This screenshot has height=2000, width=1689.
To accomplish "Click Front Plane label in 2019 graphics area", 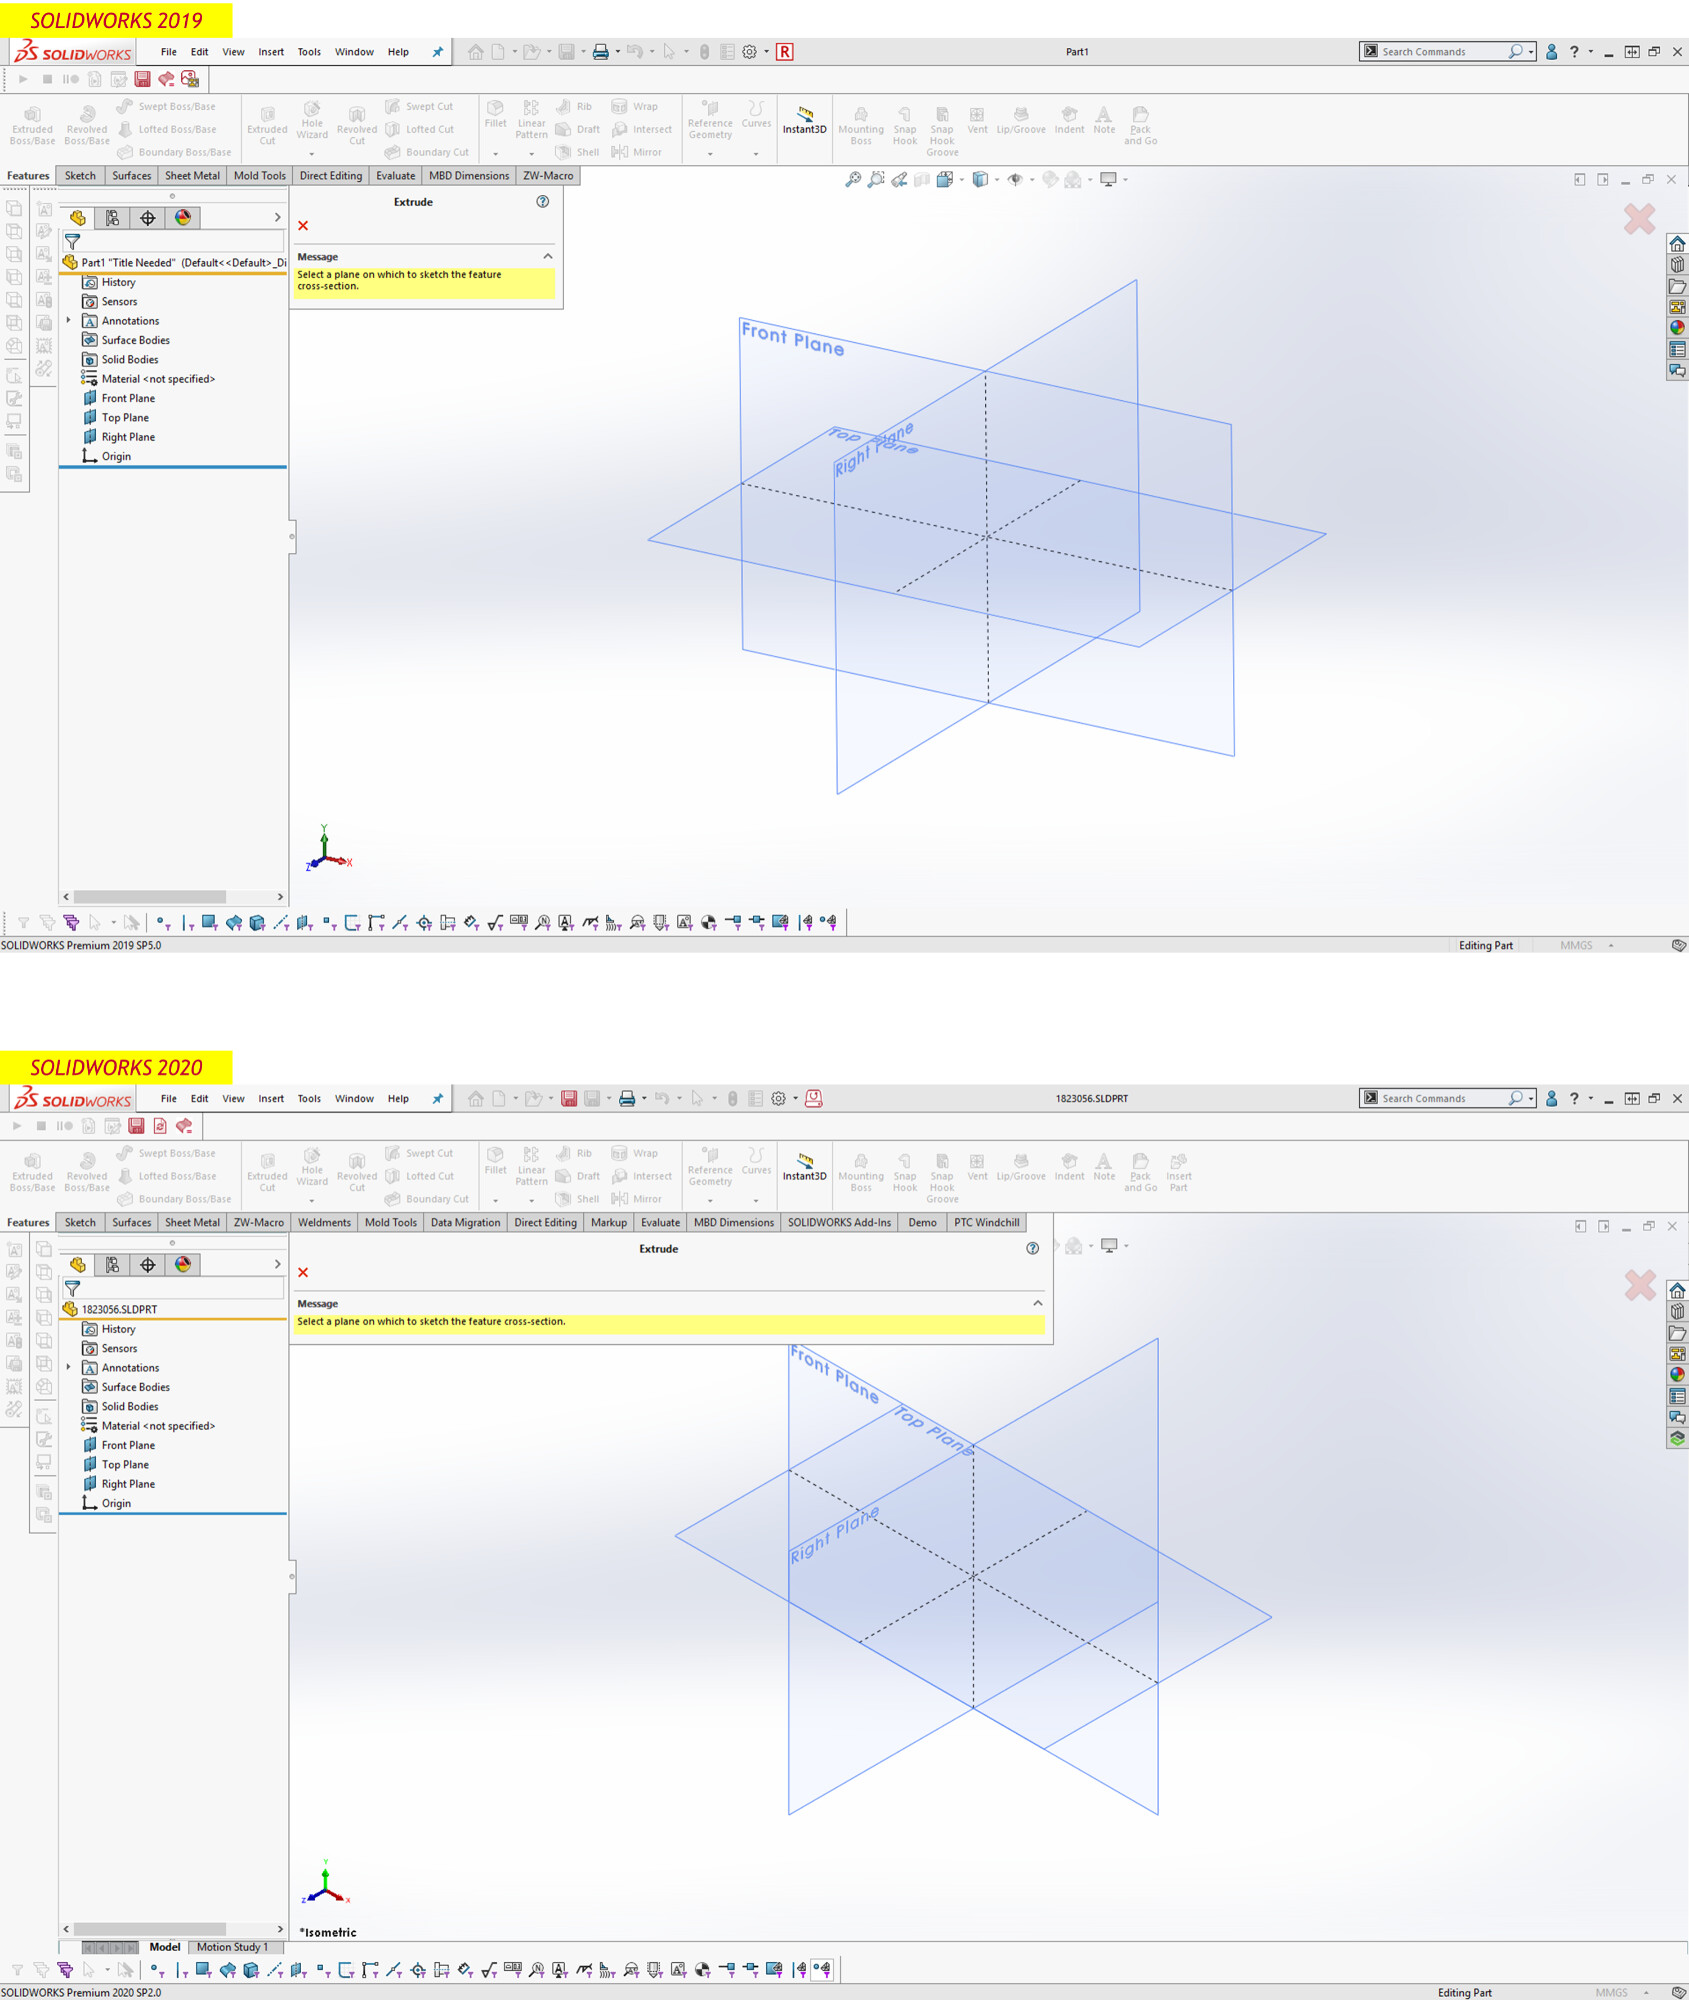I will 793,339.
